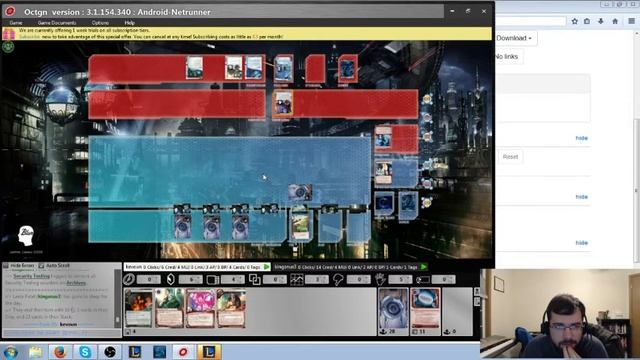Screen dimensions: 640x360
Task: Open the Game menu
Action: point(16,23)
